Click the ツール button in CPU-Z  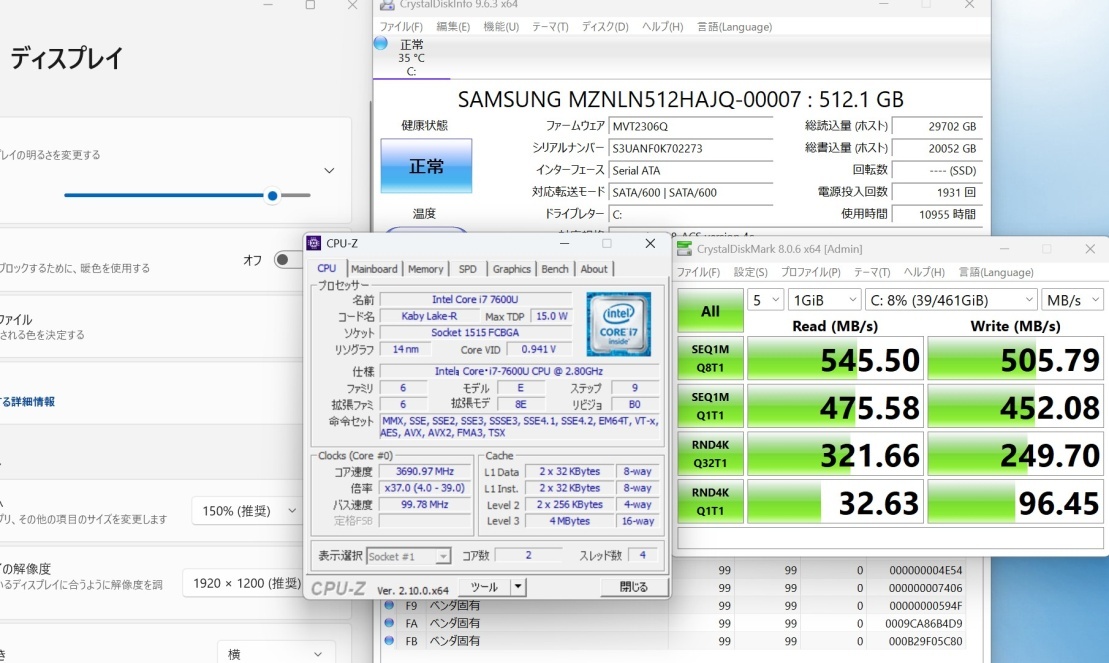484,587
